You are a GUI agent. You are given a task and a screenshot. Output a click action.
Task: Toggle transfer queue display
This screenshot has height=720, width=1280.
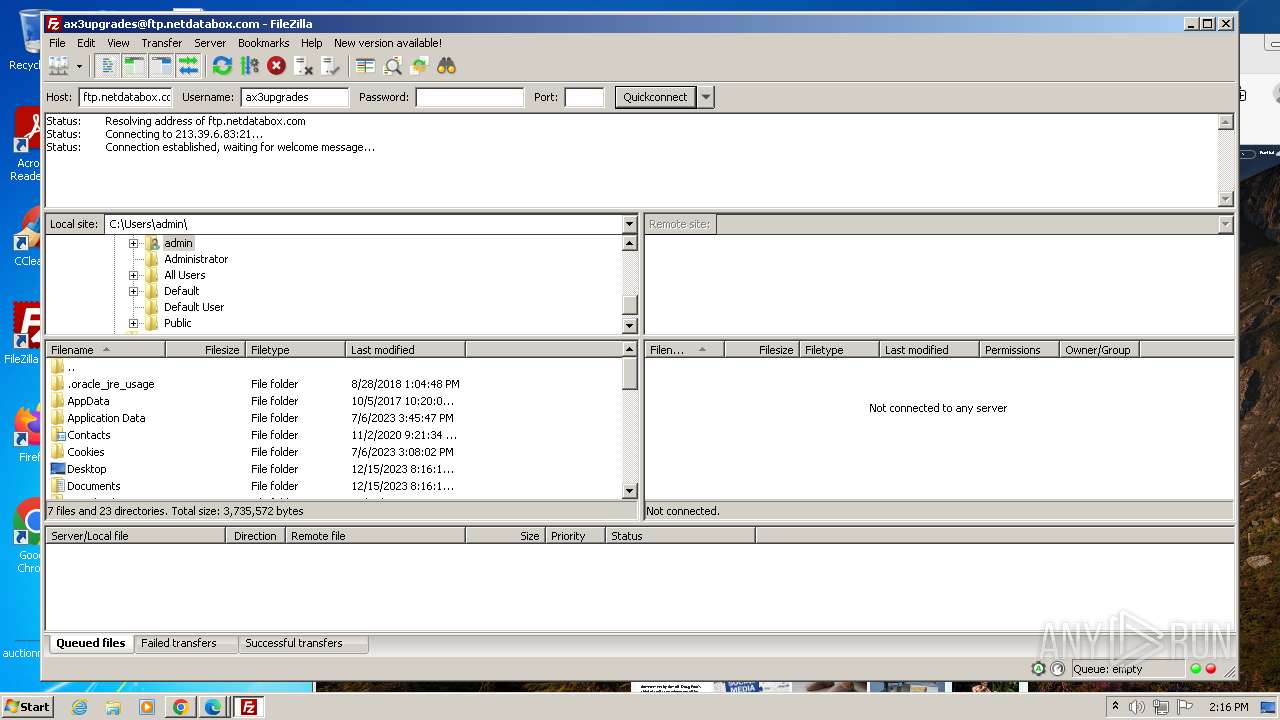(x=188, y=66)
